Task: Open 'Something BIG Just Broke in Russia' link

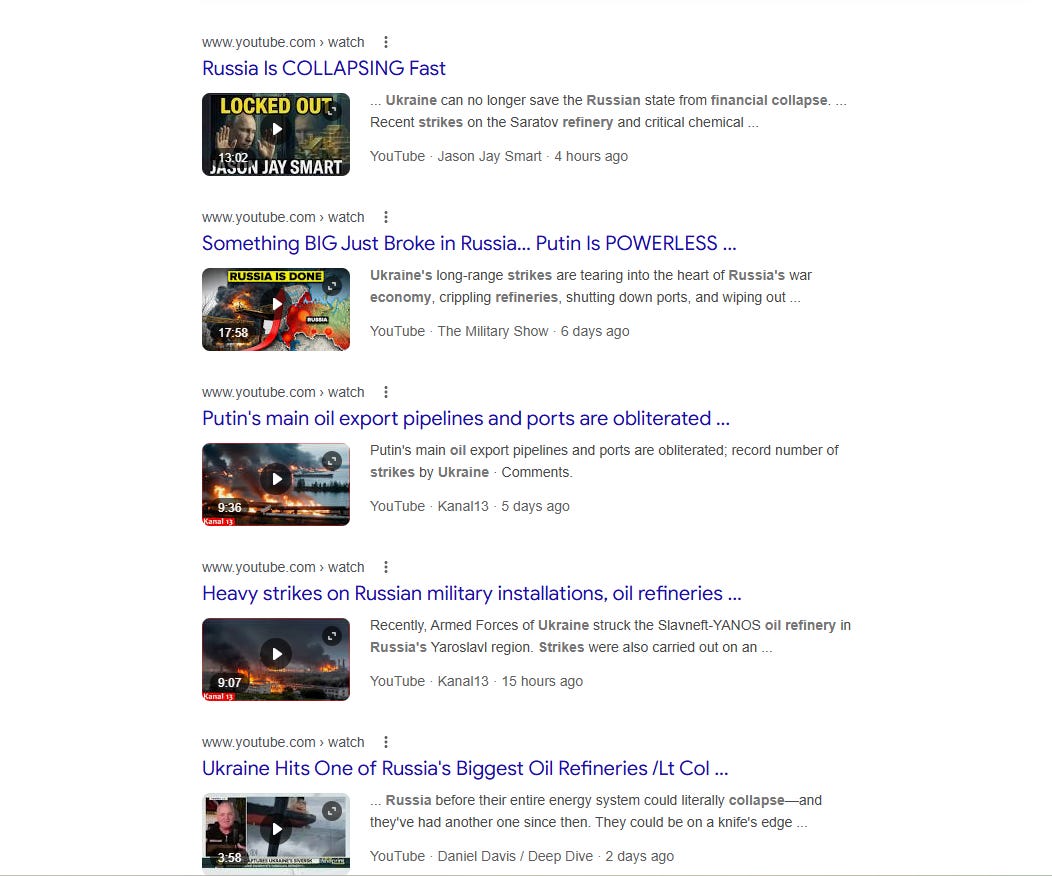Action: click(x=469, y=243)
